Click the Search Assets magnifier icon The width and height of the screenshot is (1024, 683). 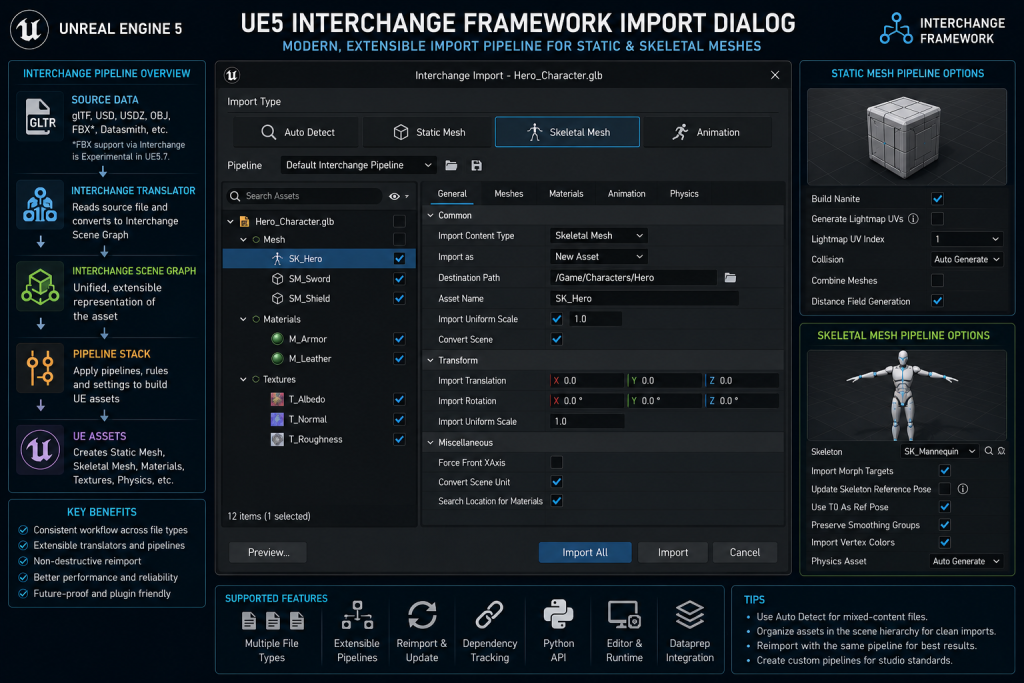coord(235,196)
